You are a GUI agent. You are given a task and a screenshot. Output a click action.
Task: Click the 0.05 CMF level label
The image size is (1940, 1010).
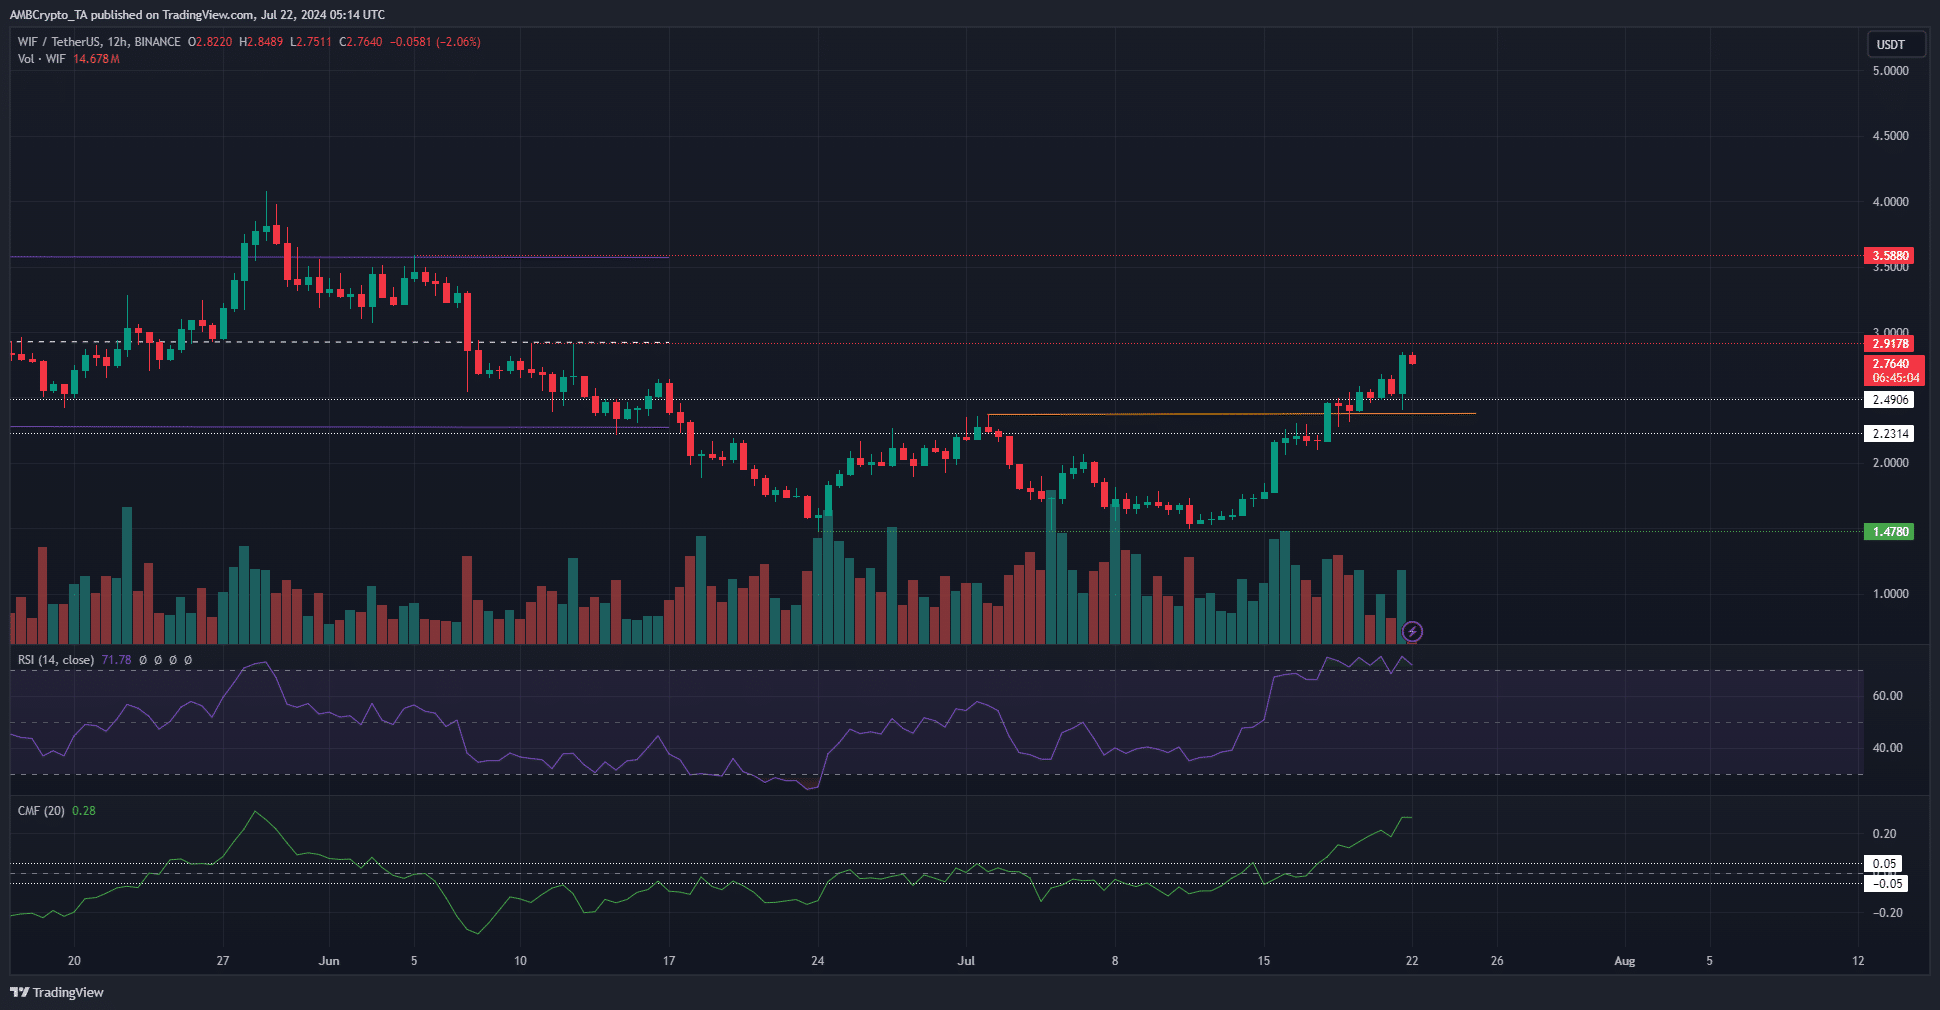click(1885, 863)
